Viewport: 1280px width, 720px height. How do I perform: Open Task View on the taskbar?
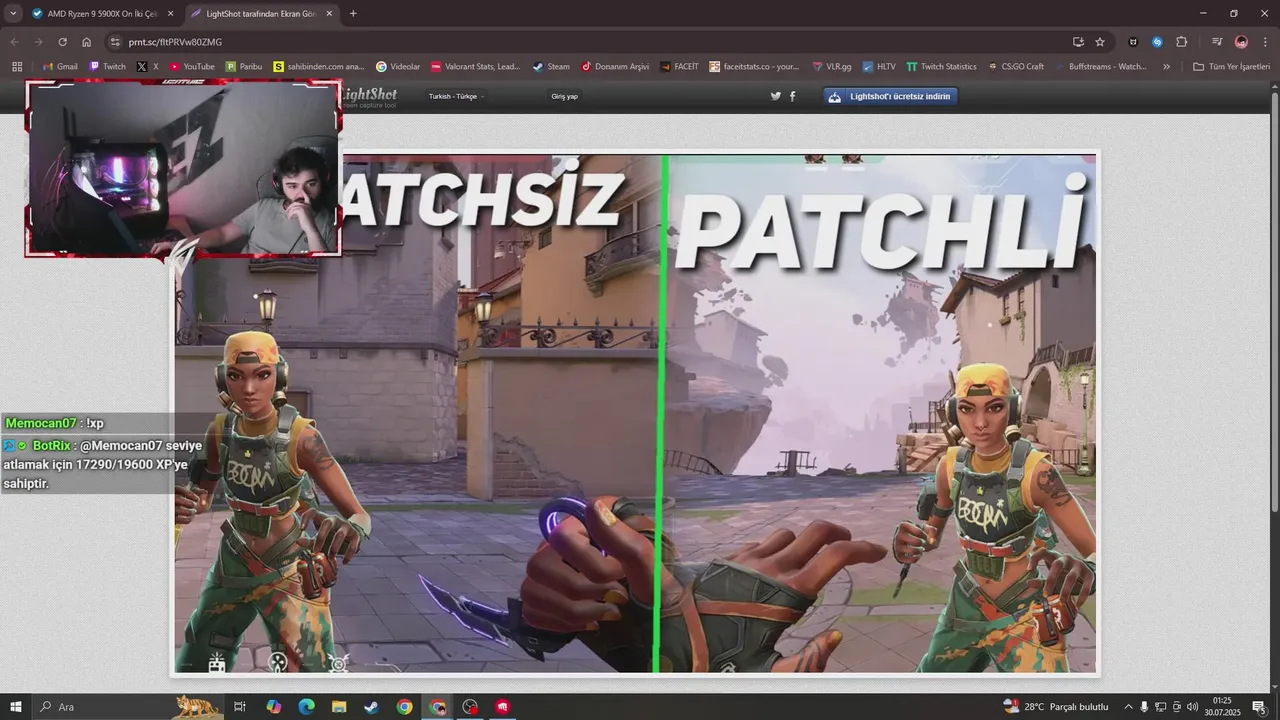239,707
